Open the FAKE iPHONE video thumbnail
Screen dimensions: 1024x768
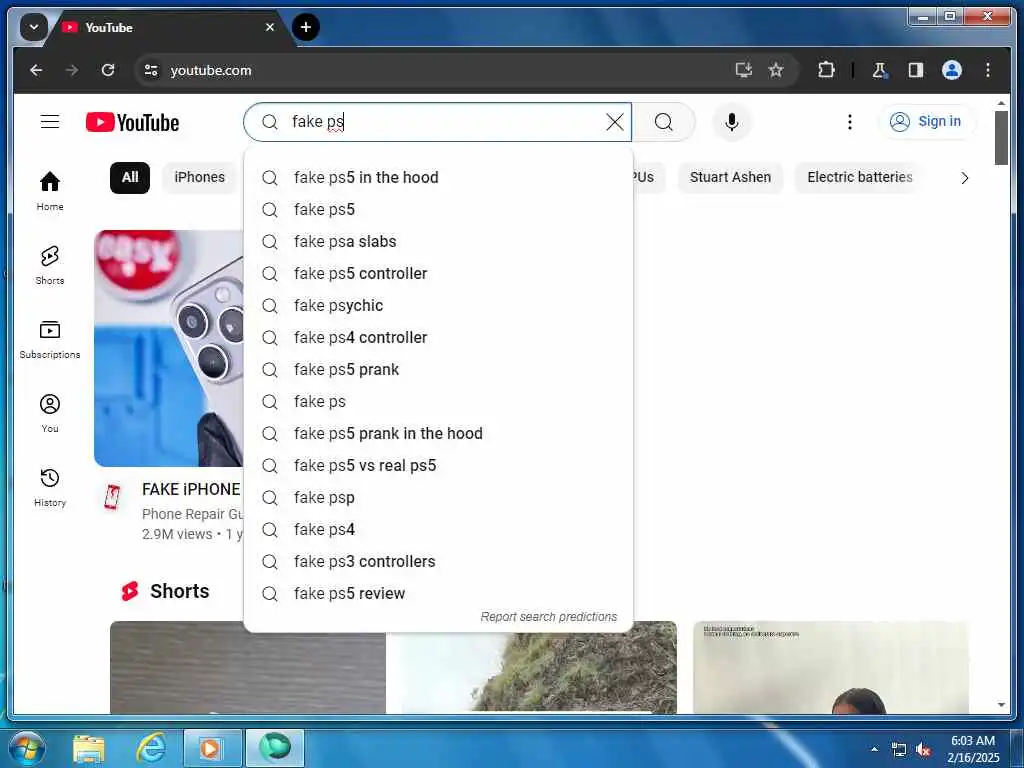pos(168,348)
